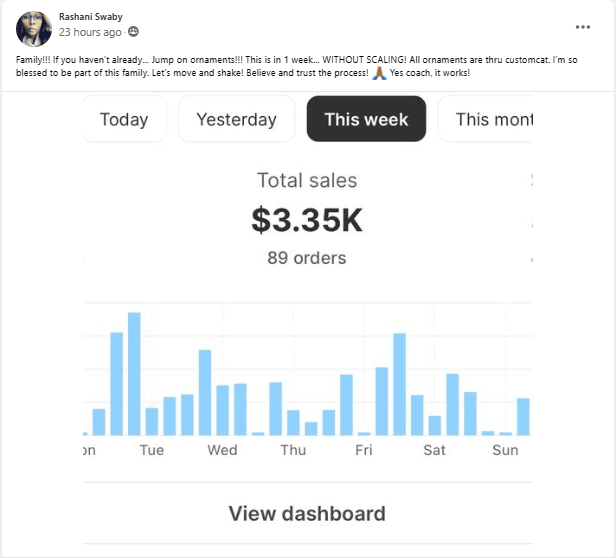The image size is (616, 558).
Task: Click the Tue axis label
Action: pos(152,450)
